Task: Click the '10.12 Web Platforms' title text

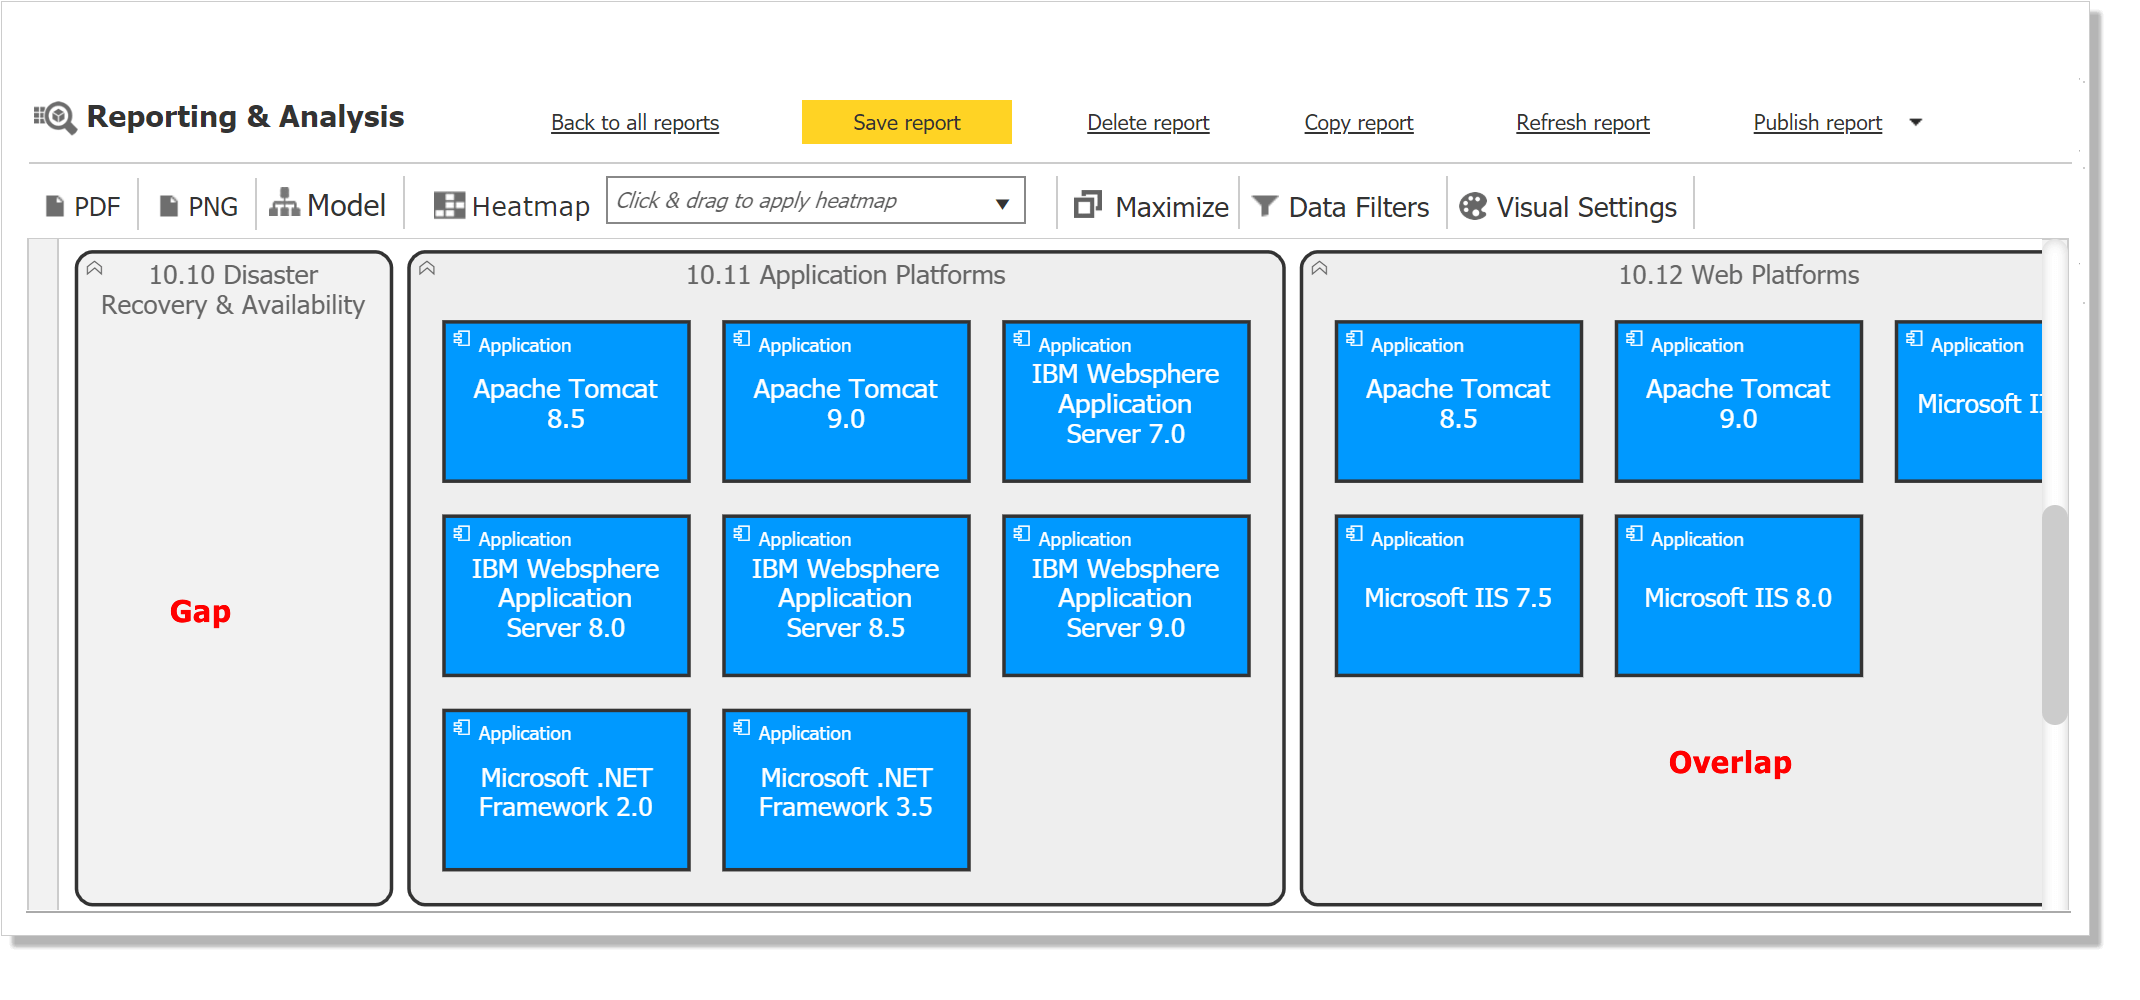Action: tap(1739, 275)
